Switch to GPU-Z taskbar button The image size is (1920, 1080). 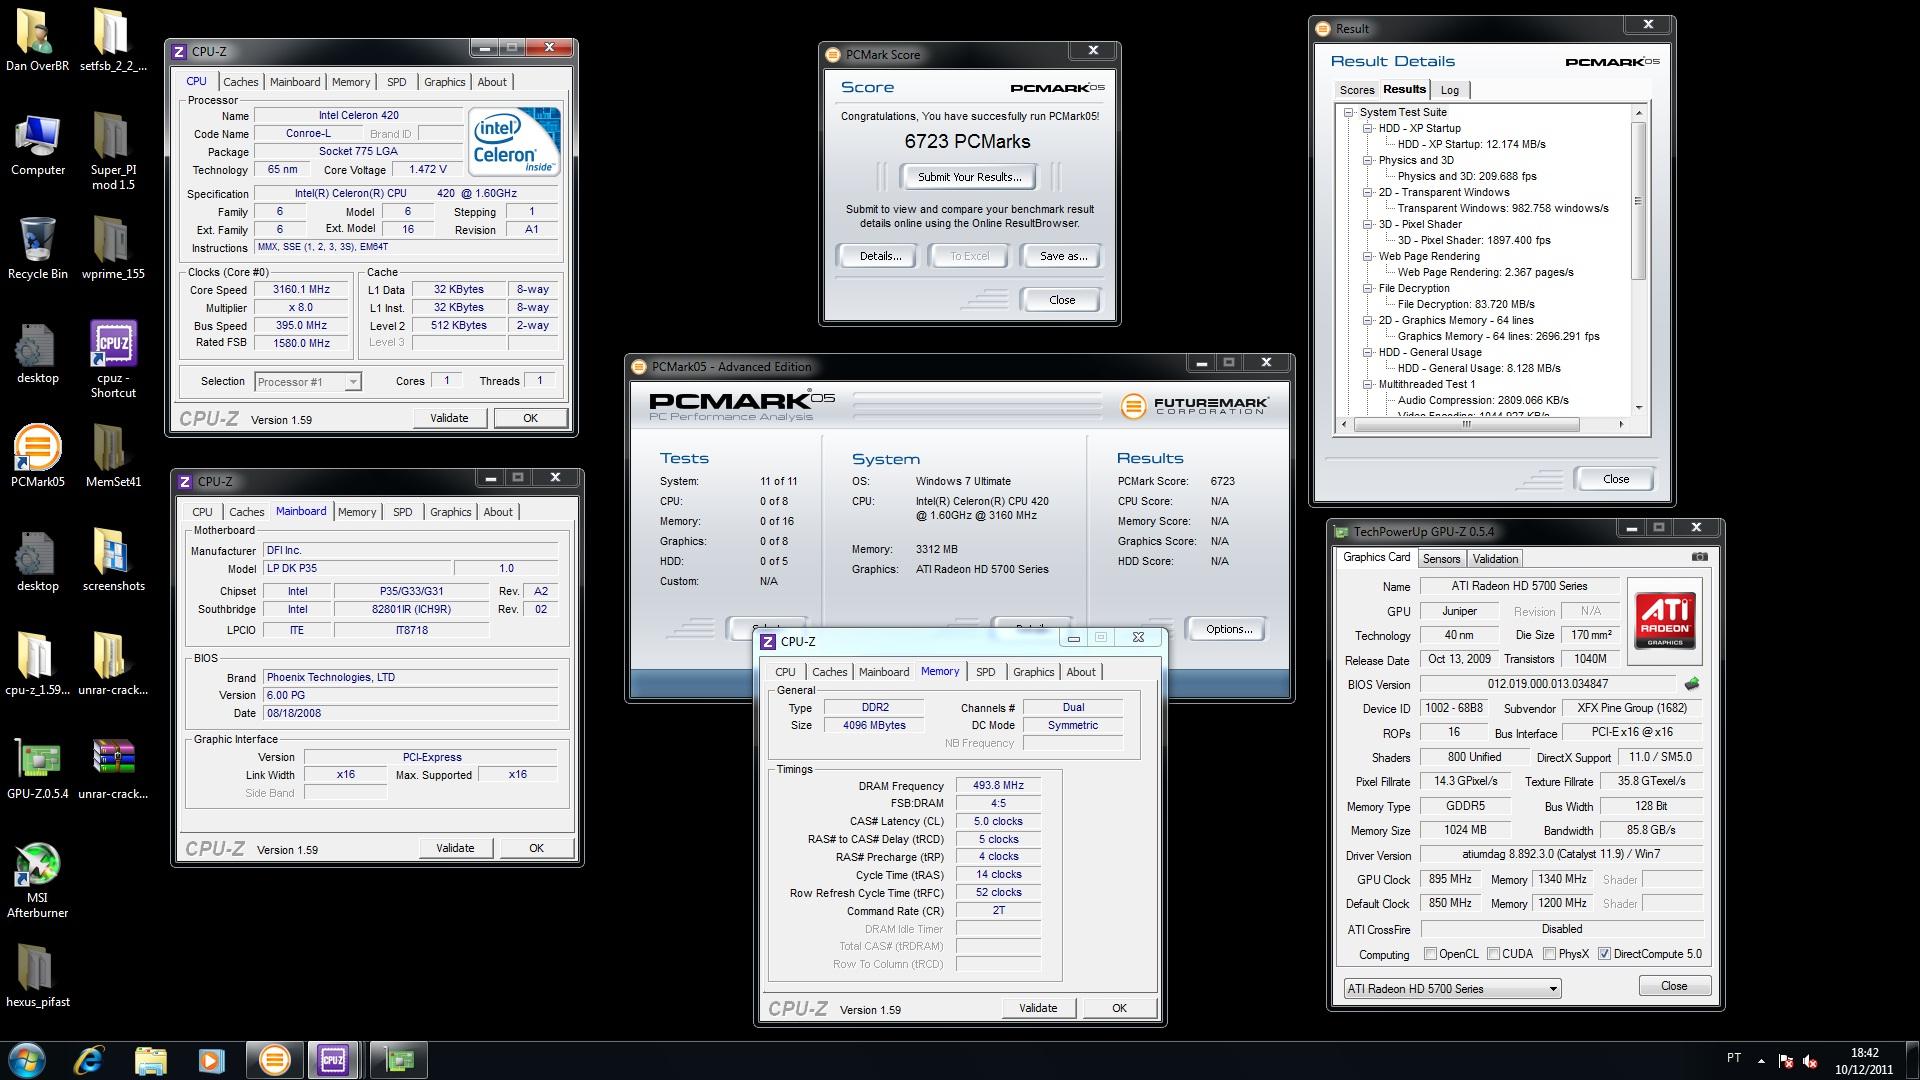coord(399,1060)
